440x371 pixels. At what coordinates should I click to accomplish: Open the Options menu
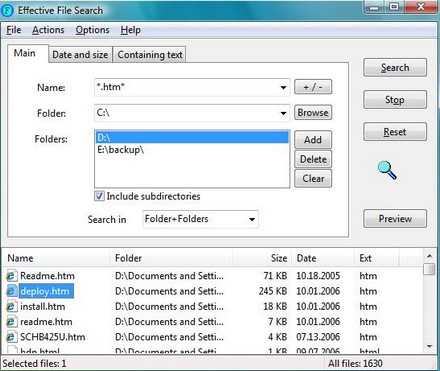tap(92, 30)
